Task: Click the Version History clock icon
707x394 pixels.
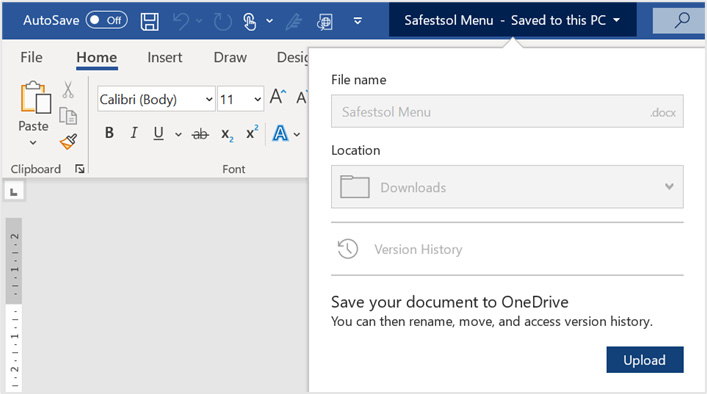Action: point(348,249)
